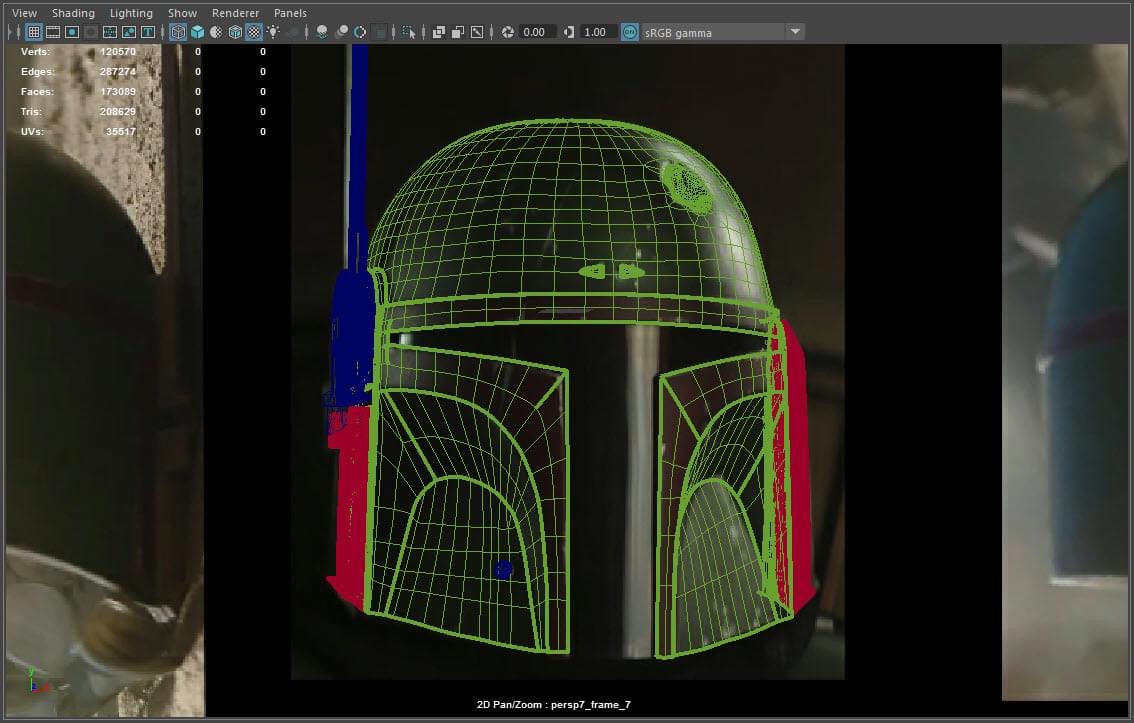Click the use all lights bulb icon
The image size is (1134, 723).
pos(273,32)
